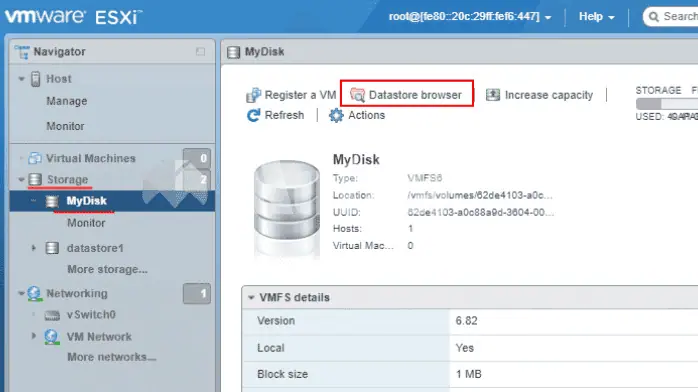Click the Actions label
This screenshot has height=392, width=698.
coord(366,115)
